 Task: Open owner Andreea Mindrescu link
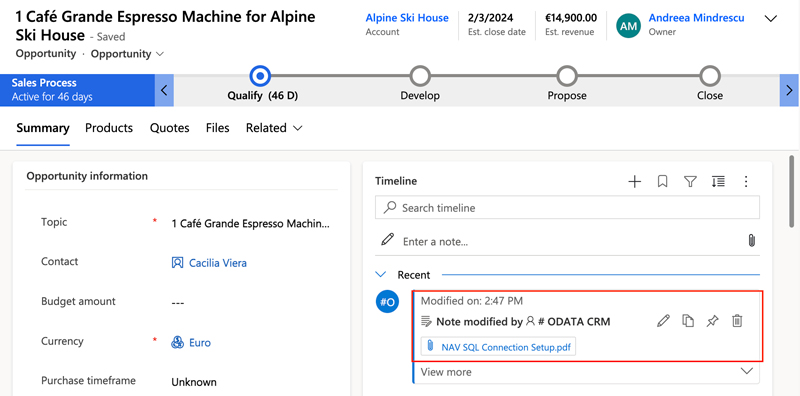pyautogui.click(x=696, y=18)
